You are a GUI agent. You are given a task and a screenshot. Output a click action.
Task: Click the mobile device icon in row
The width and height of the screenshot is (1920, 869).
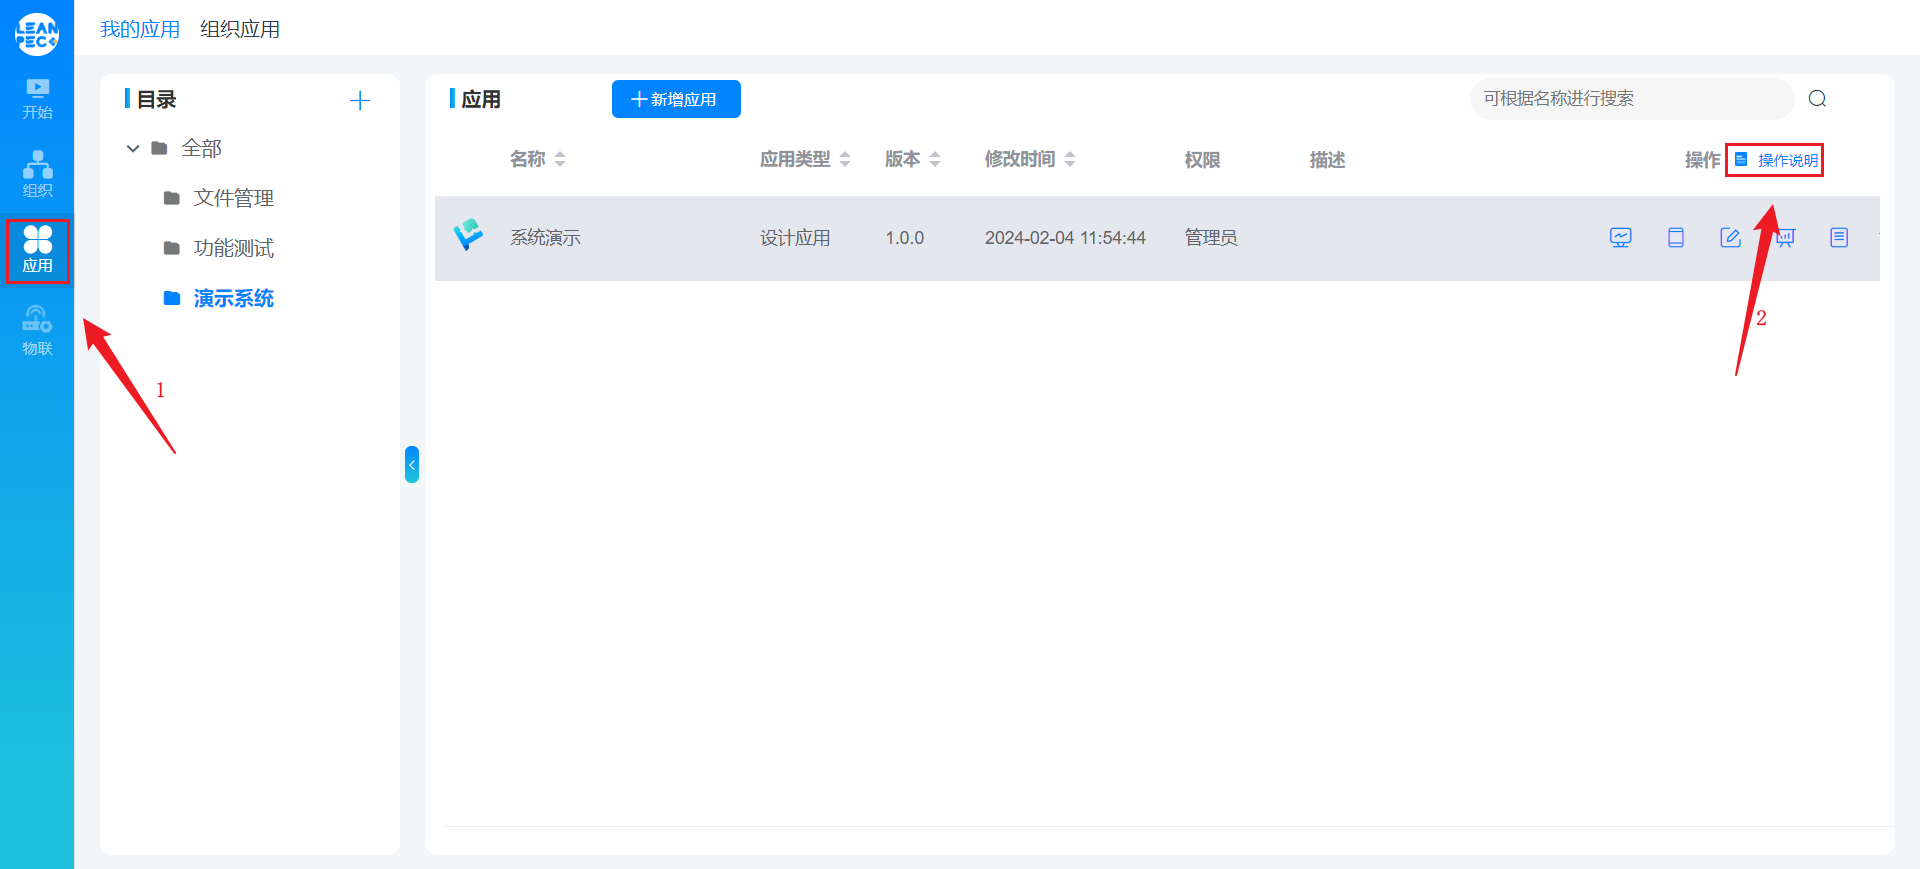1675,237
